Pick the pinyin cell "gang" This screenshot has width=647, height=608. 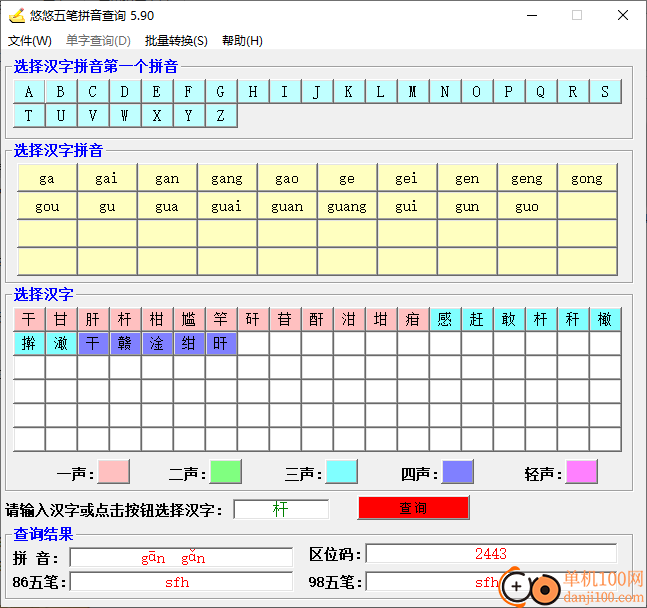227,178
